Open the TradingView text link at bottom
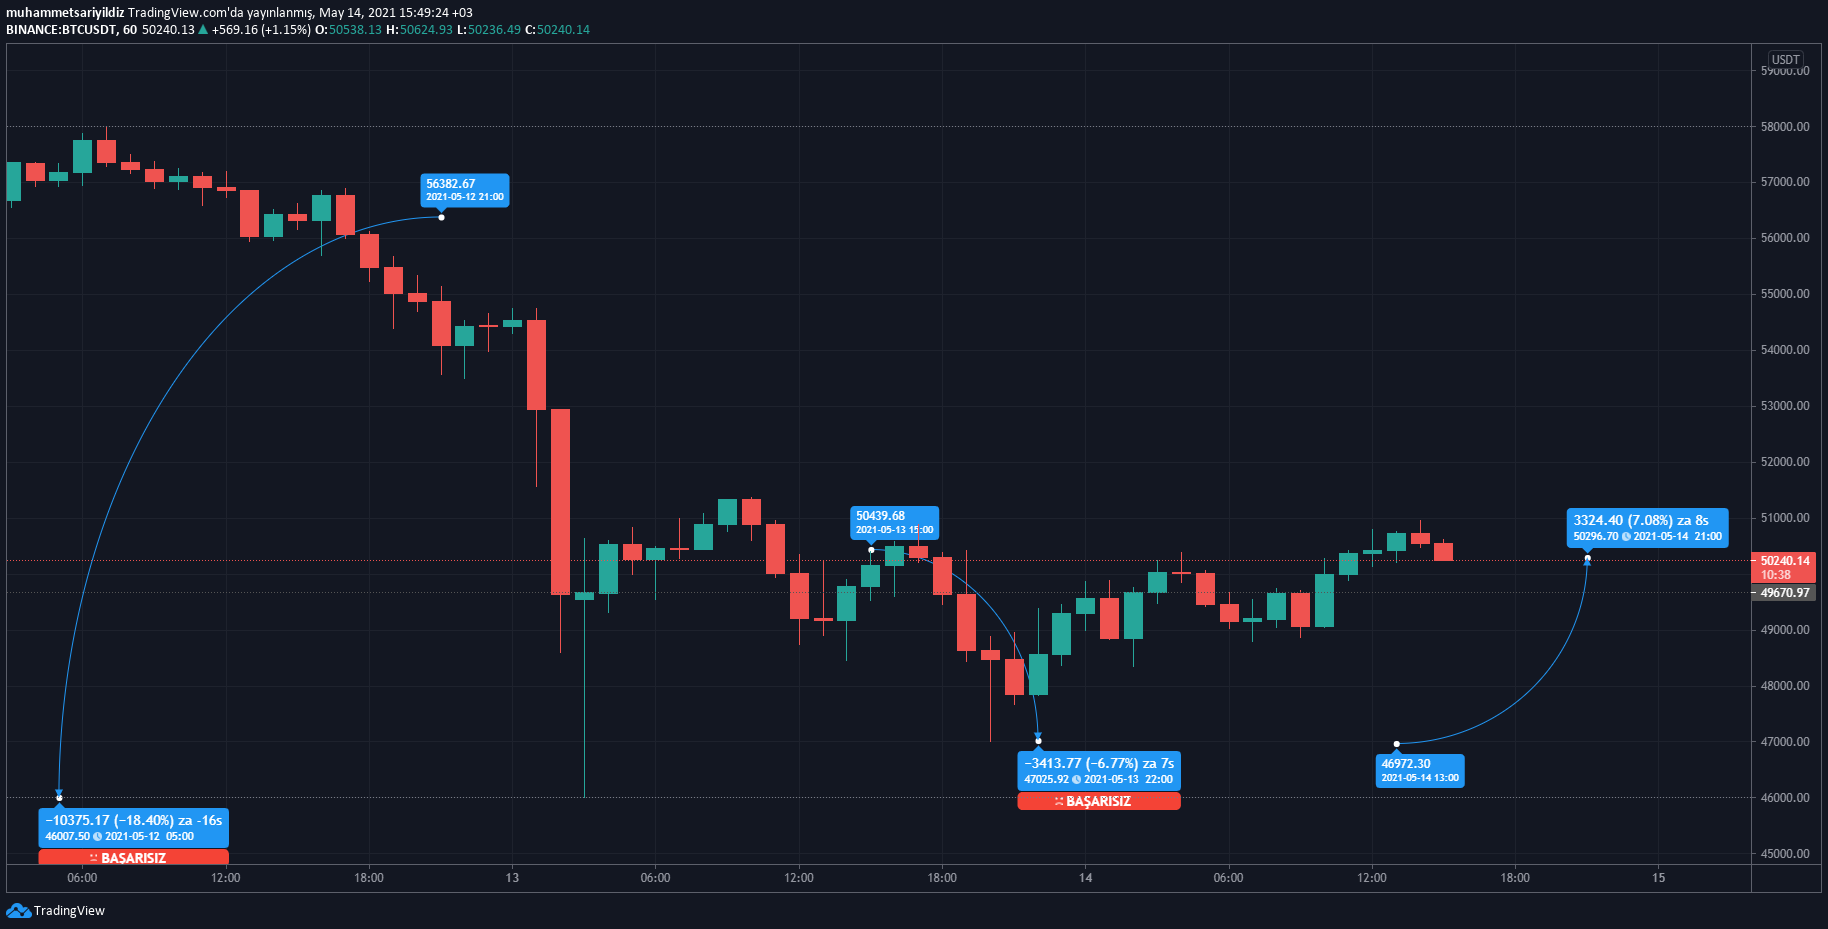 (69, 910)
